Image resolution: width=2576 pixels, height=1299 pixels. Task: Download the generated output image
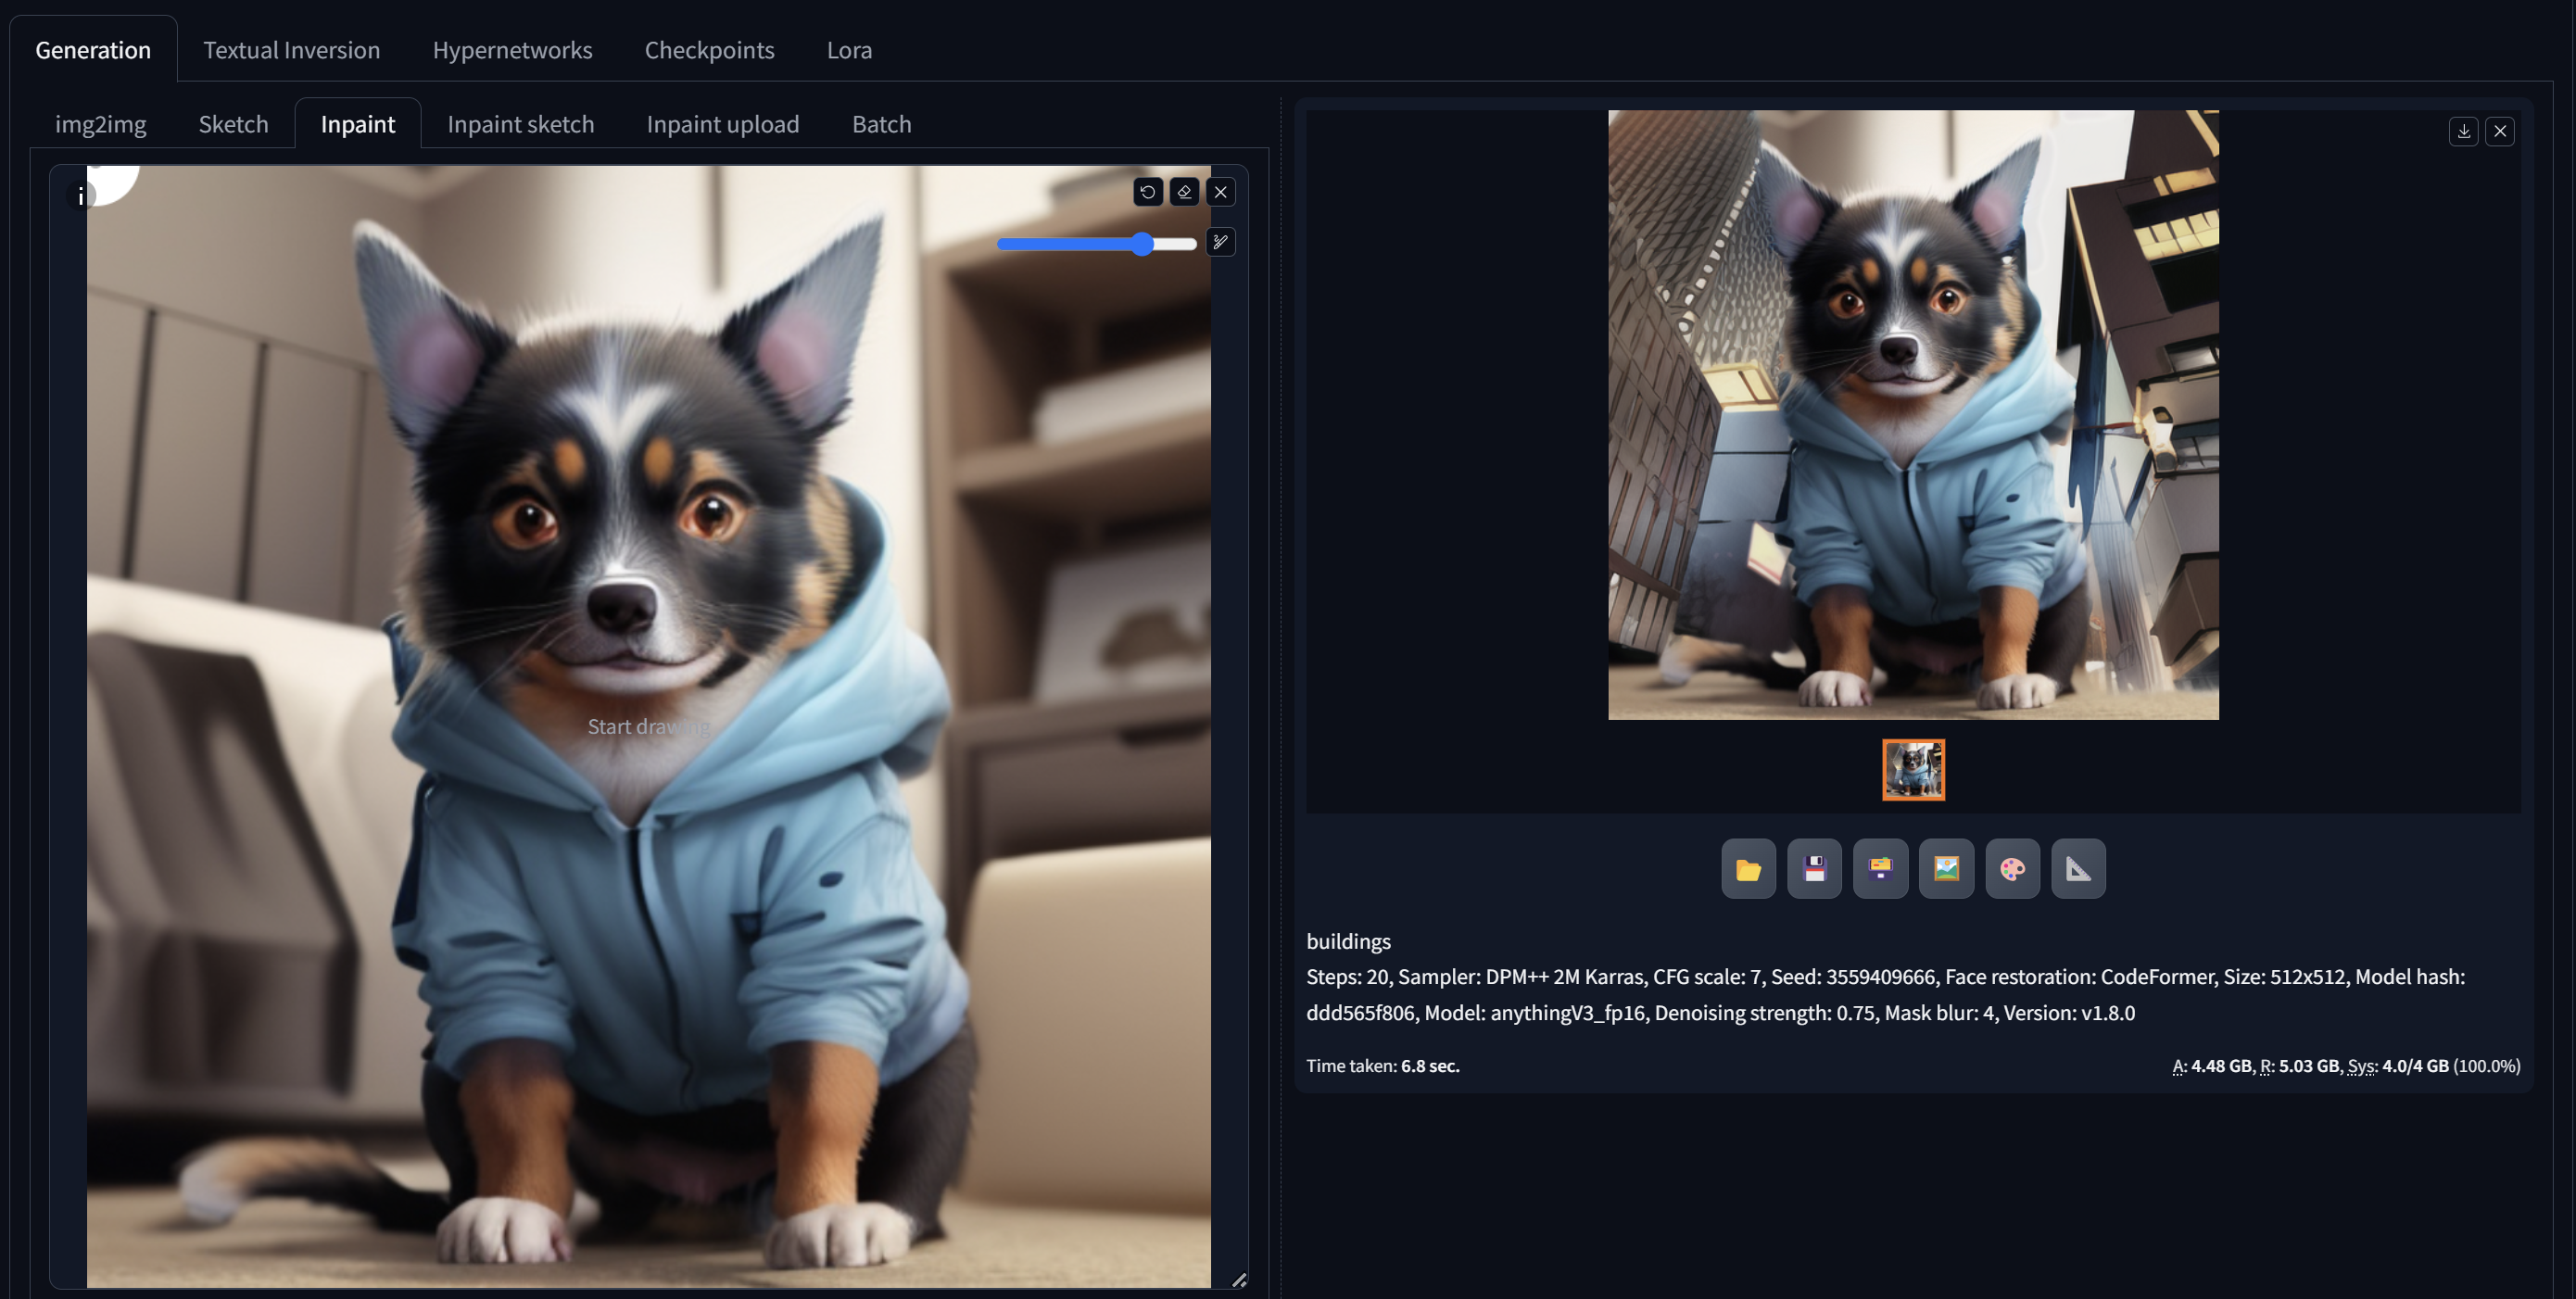coord(2463,131)
